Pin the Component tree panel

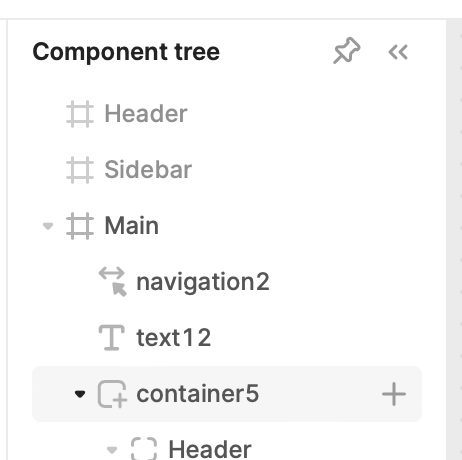(347, 51)
